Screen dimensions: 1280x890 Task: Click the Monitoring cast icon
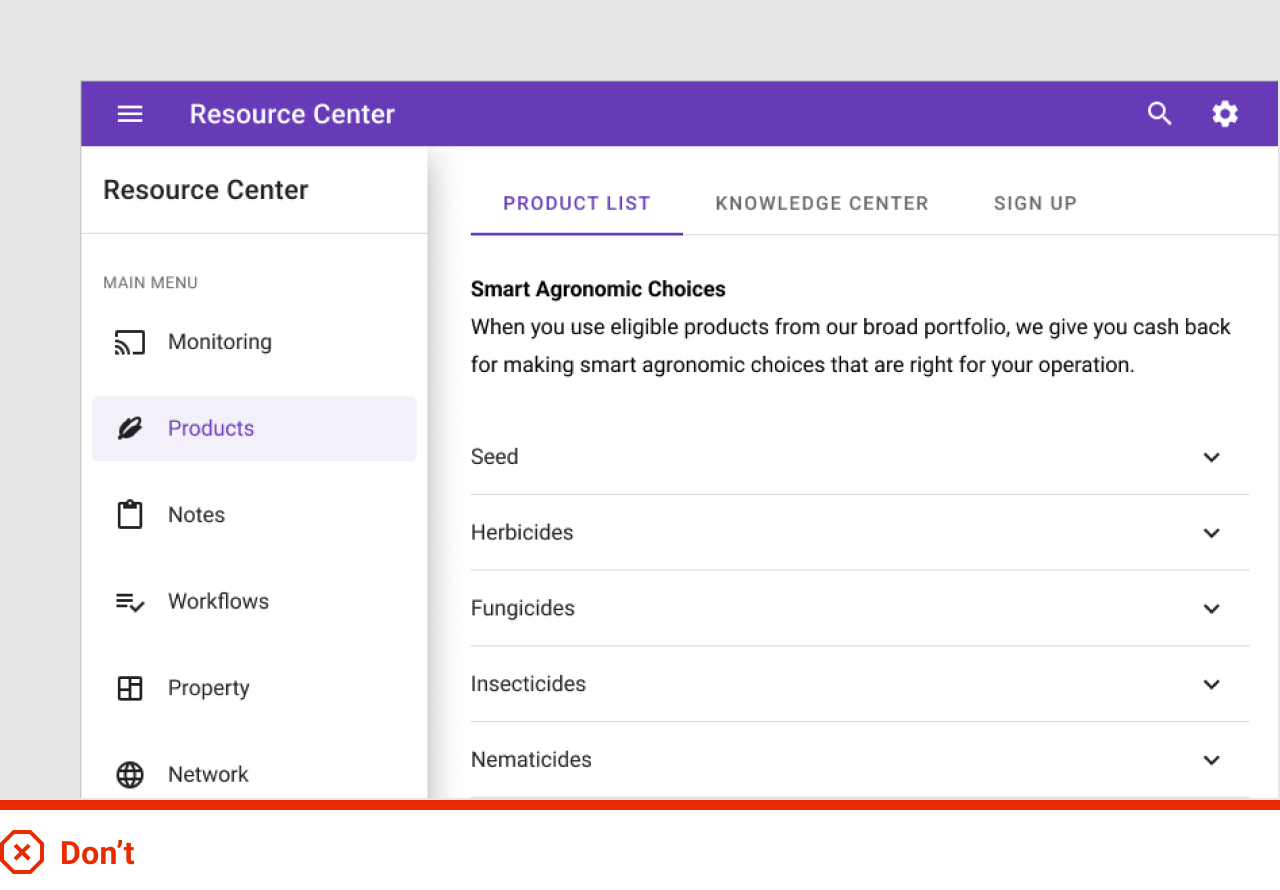(130, 343)
